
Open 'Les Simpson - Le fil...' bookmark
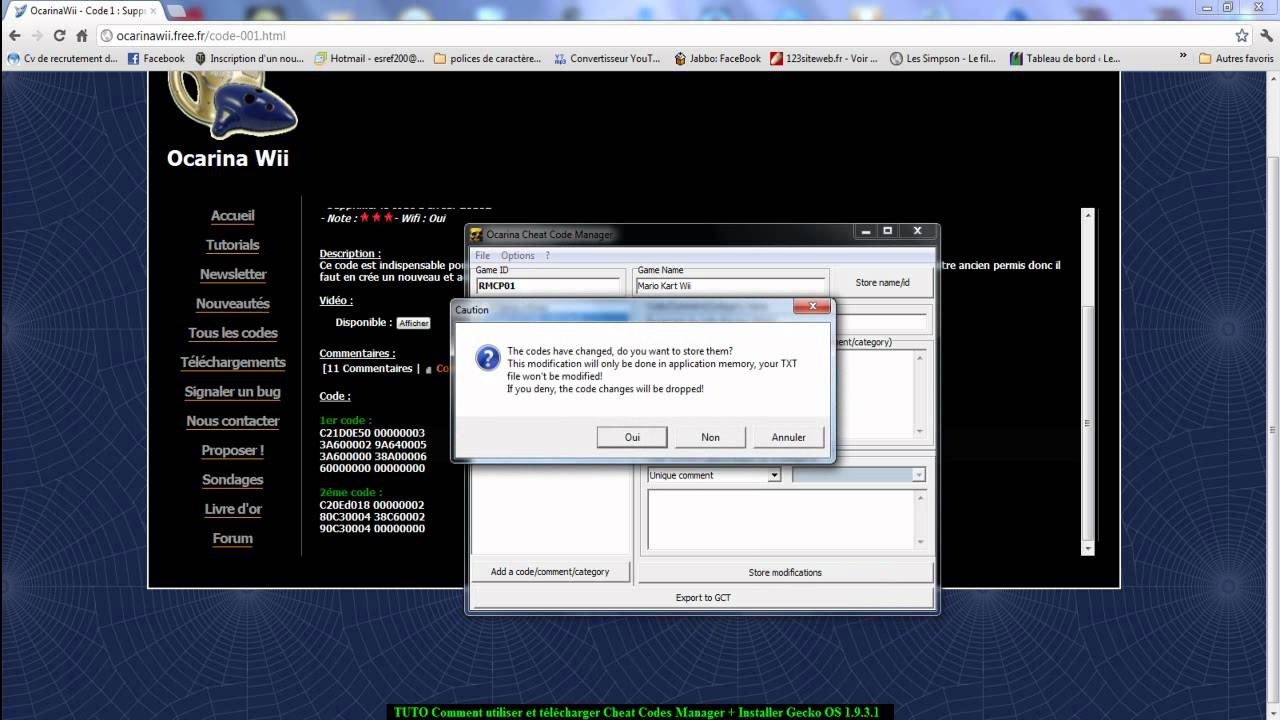click(x=943, y=59)
